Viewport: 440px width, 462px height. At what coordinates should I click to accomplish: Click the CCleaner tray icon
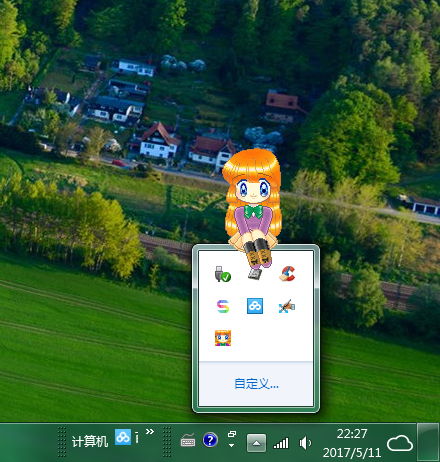[x=287, y=274]
